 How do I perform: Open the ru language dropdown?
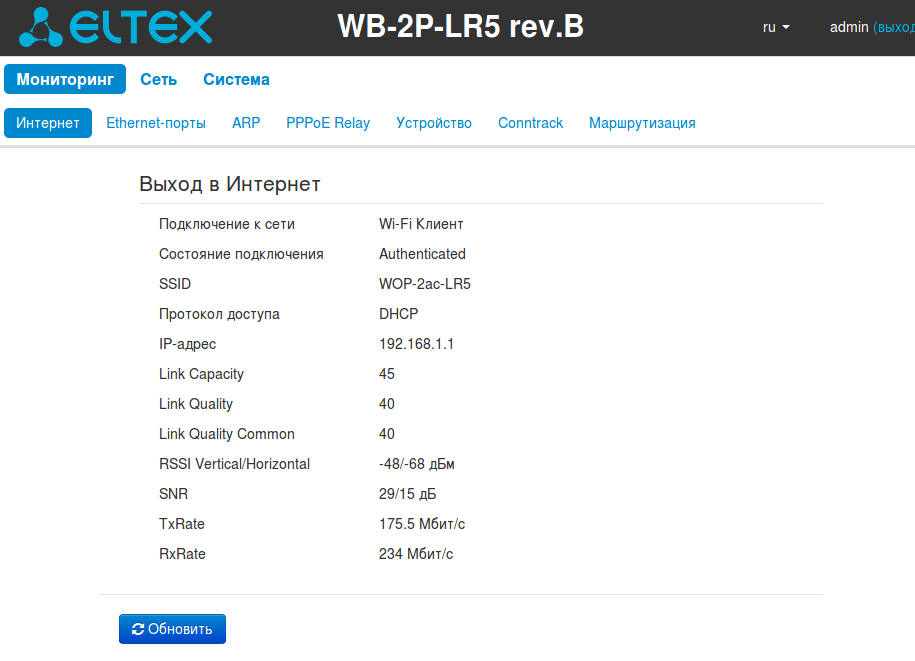[776, 27]
